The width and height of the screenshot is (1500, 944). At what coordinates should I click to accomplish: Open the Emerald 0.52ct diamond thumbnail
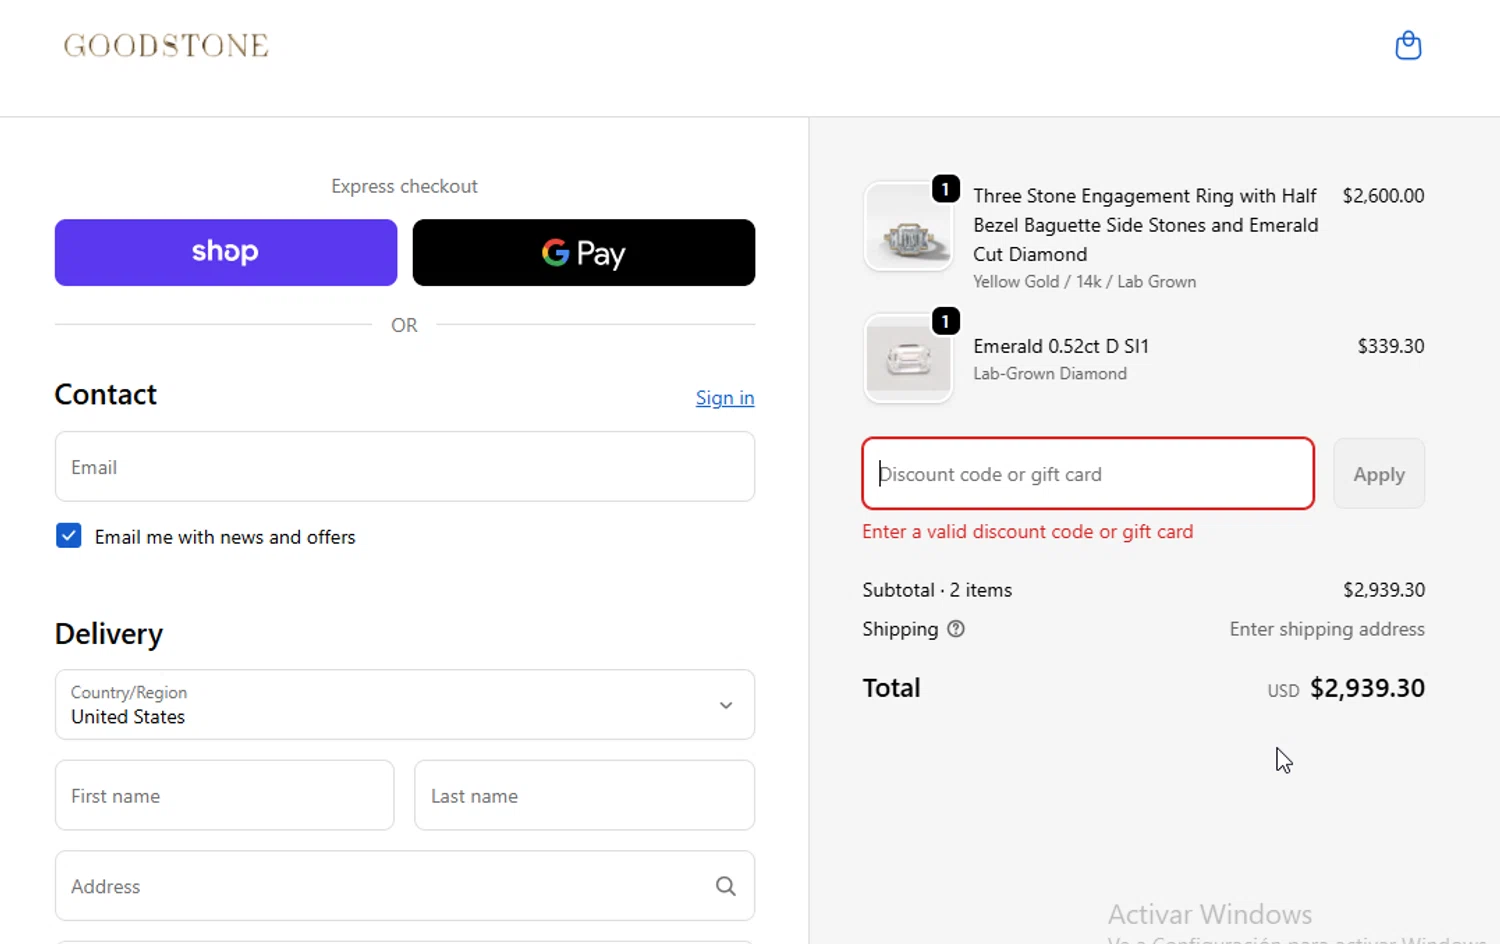(908, 359)
